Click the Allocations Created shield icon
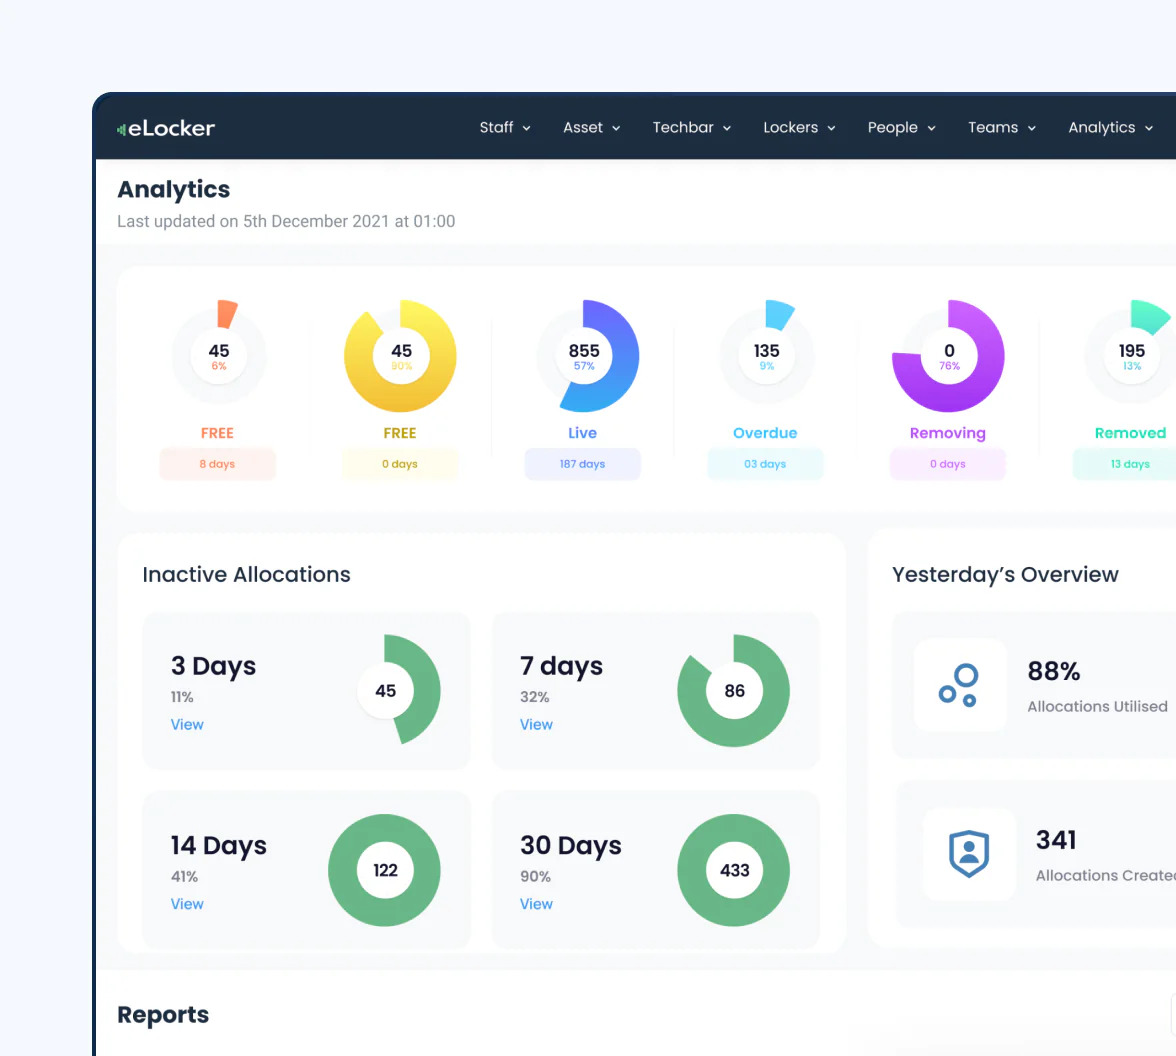The height and width of the screenshot is (1056, 1176). click(969, 854)
